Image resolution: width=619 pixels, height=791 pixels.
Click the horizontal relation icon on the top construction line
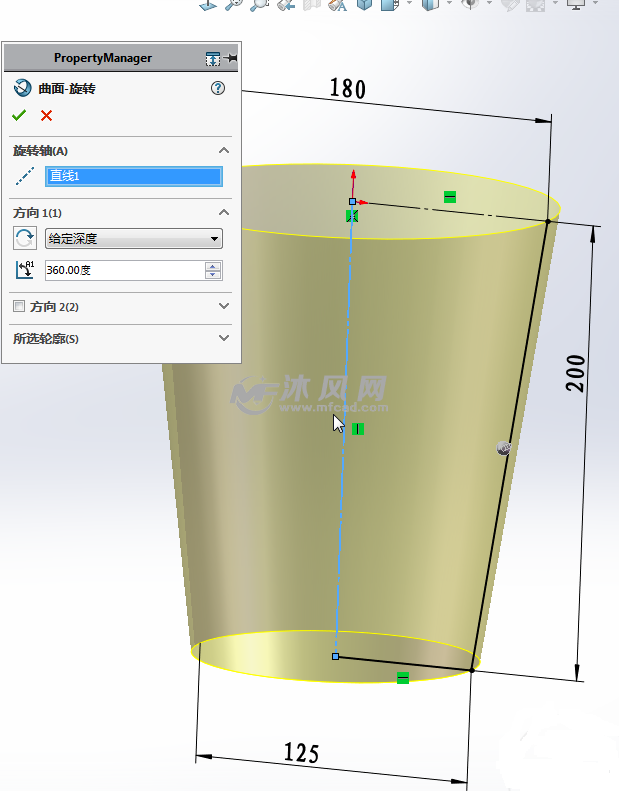[x=450, y=197]
